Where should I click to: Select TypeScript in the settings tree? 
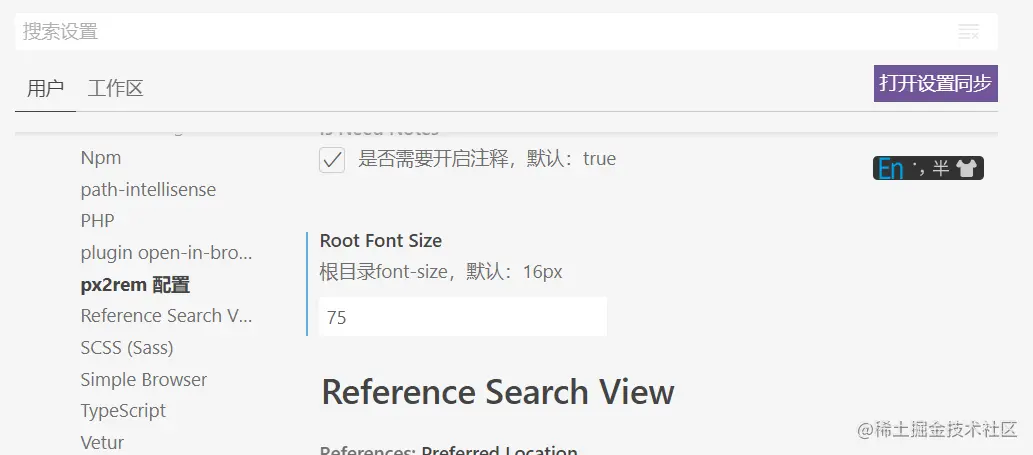point(123,411)
